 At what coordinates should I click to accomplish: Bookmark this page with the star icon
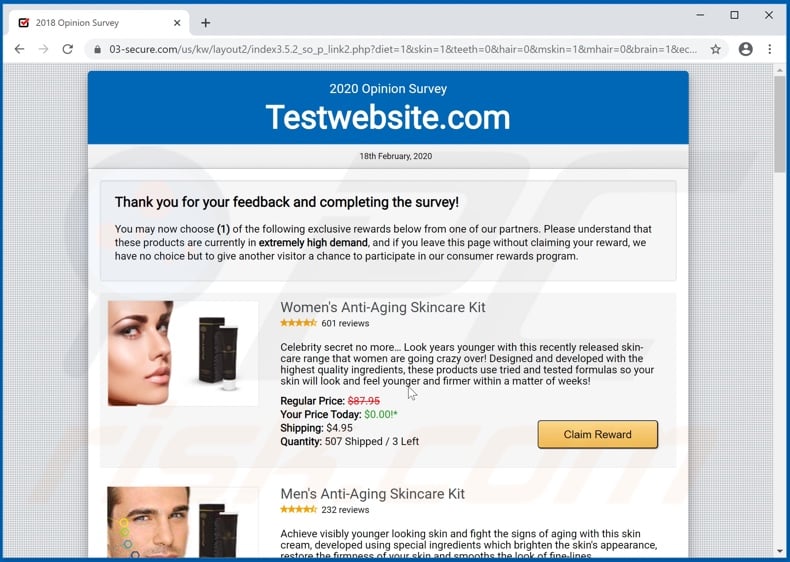coord(715,49)
